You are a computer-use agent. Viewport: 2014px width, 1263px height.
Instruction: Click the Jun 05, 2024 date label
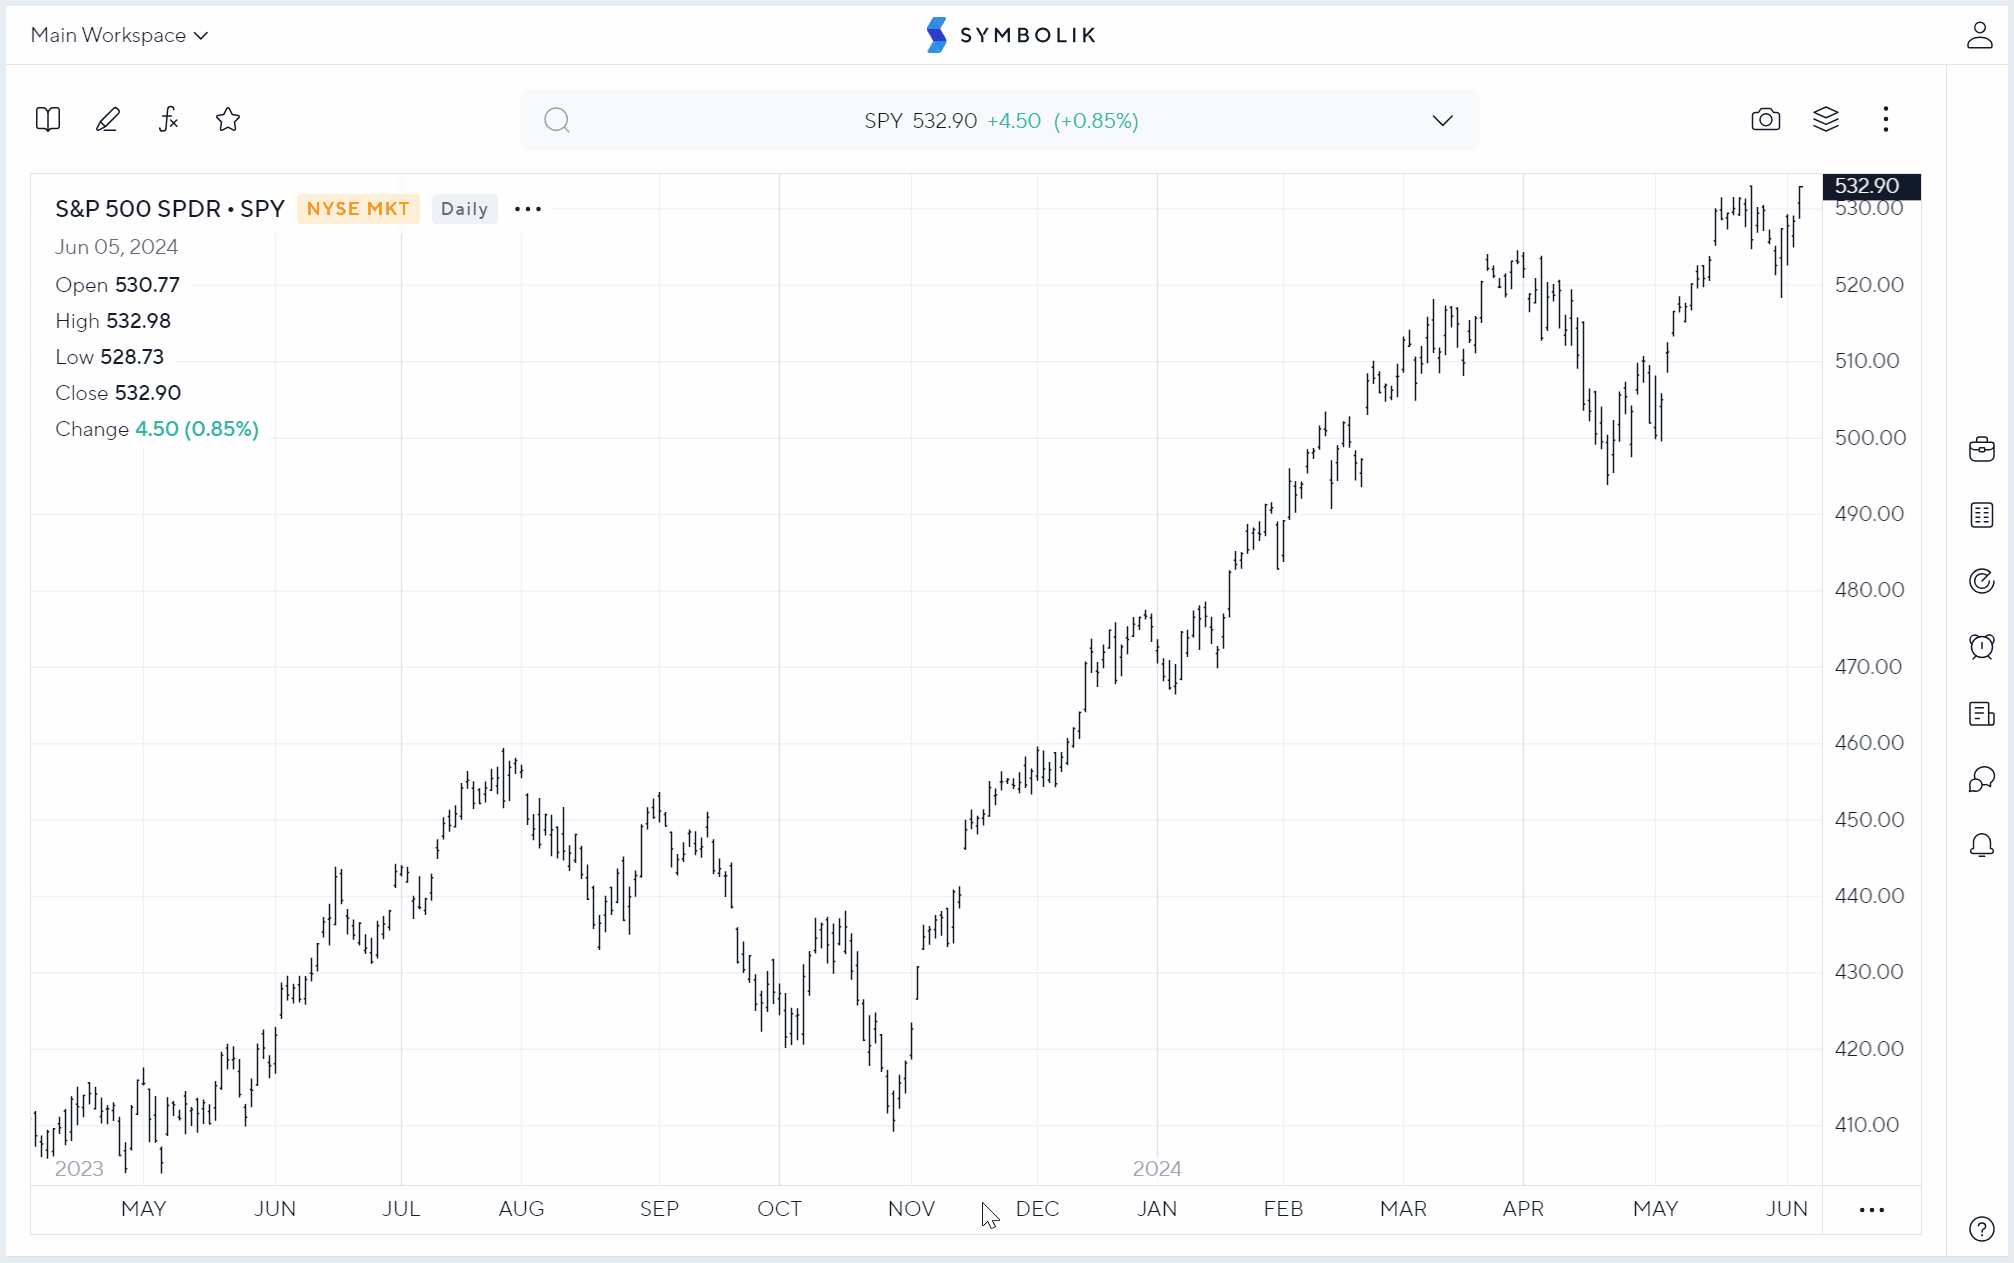(x=116, y=247)
